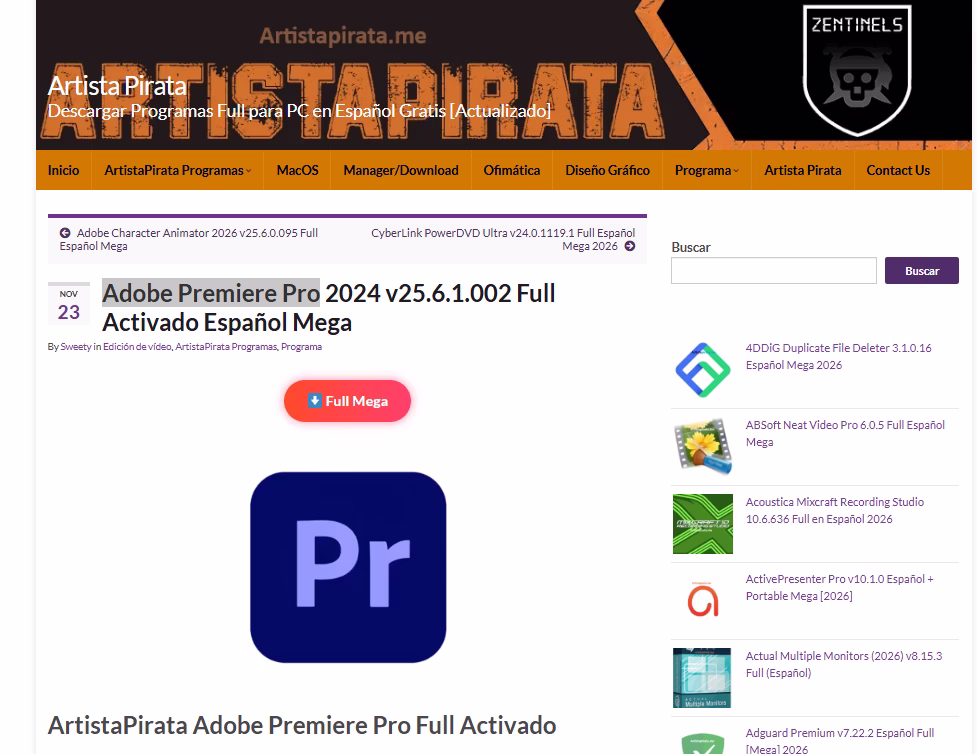Viewport: 978px width, 754px height.
Task: Go to the Diseño Gráfico menu item
Action: [x=607, y=170]
